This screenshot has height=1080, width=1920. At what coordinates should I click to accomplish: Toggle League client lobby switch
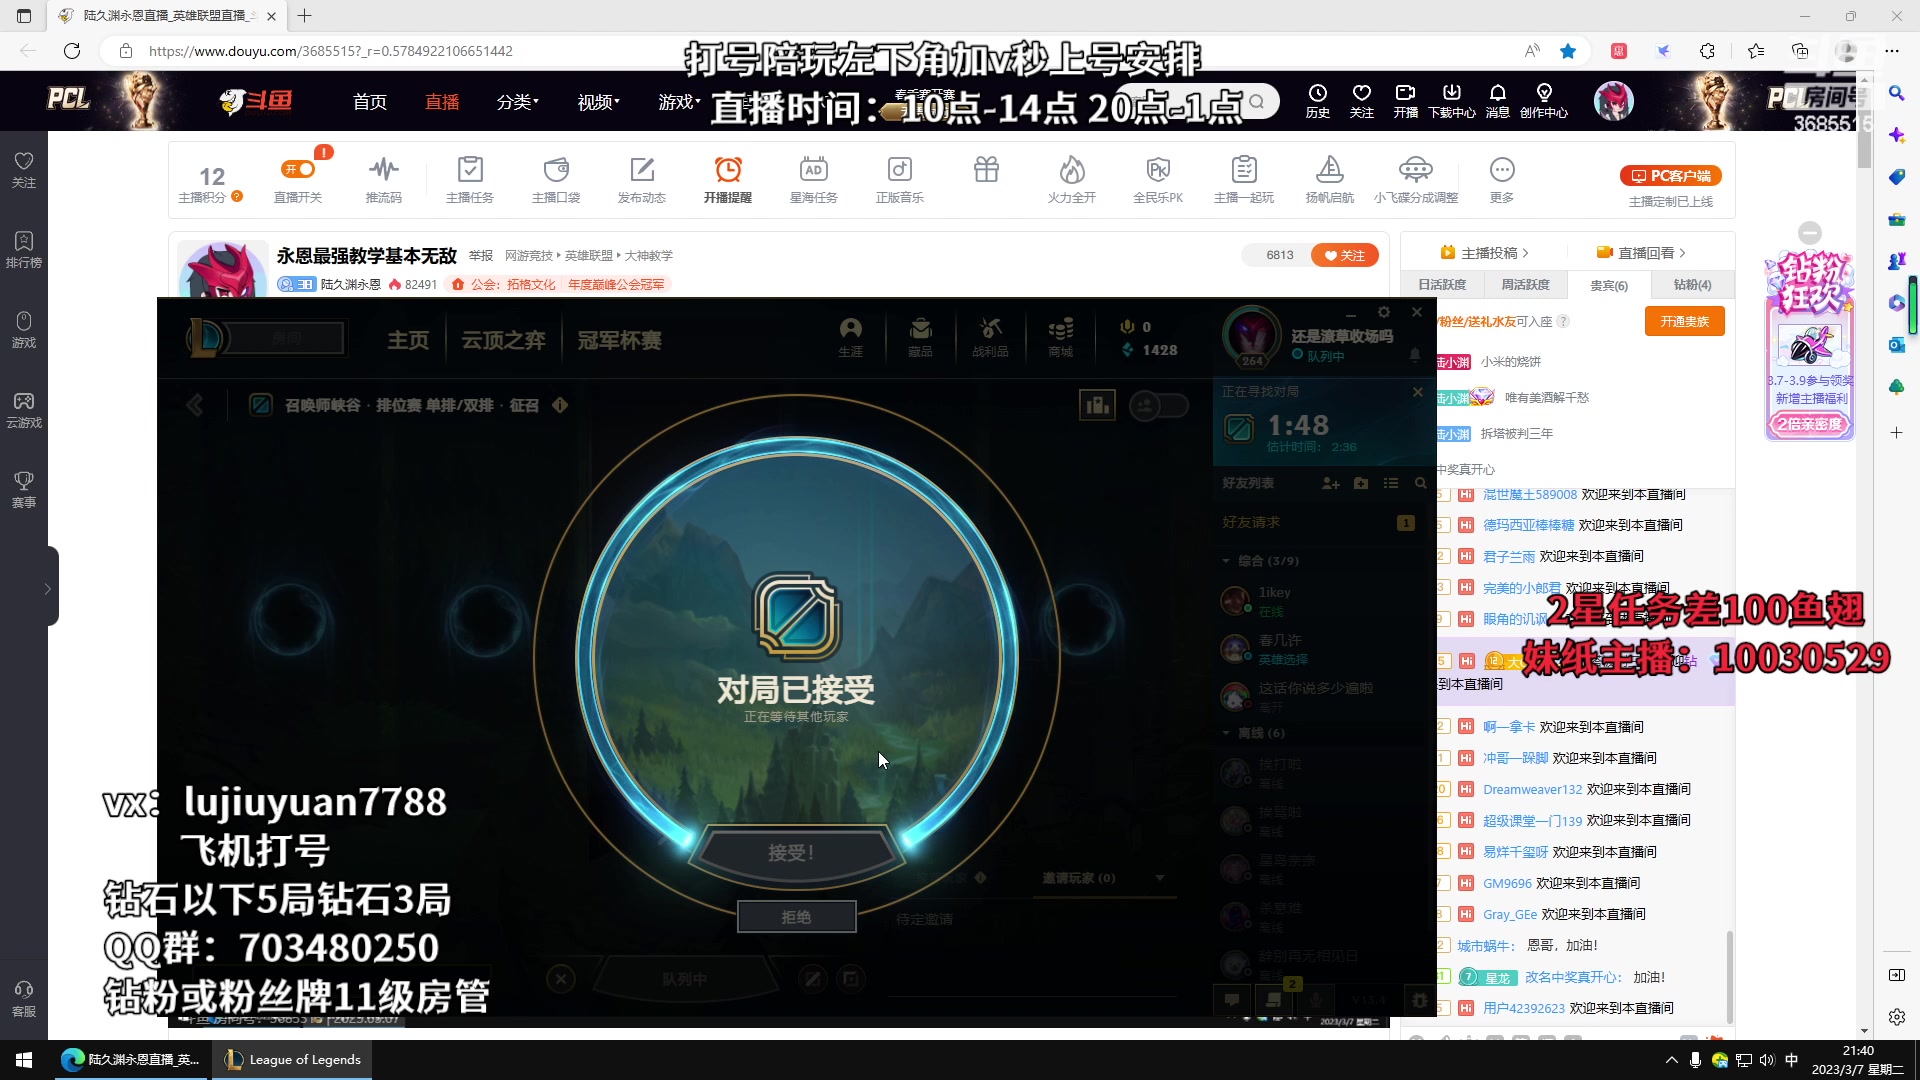coord(1159,405)
